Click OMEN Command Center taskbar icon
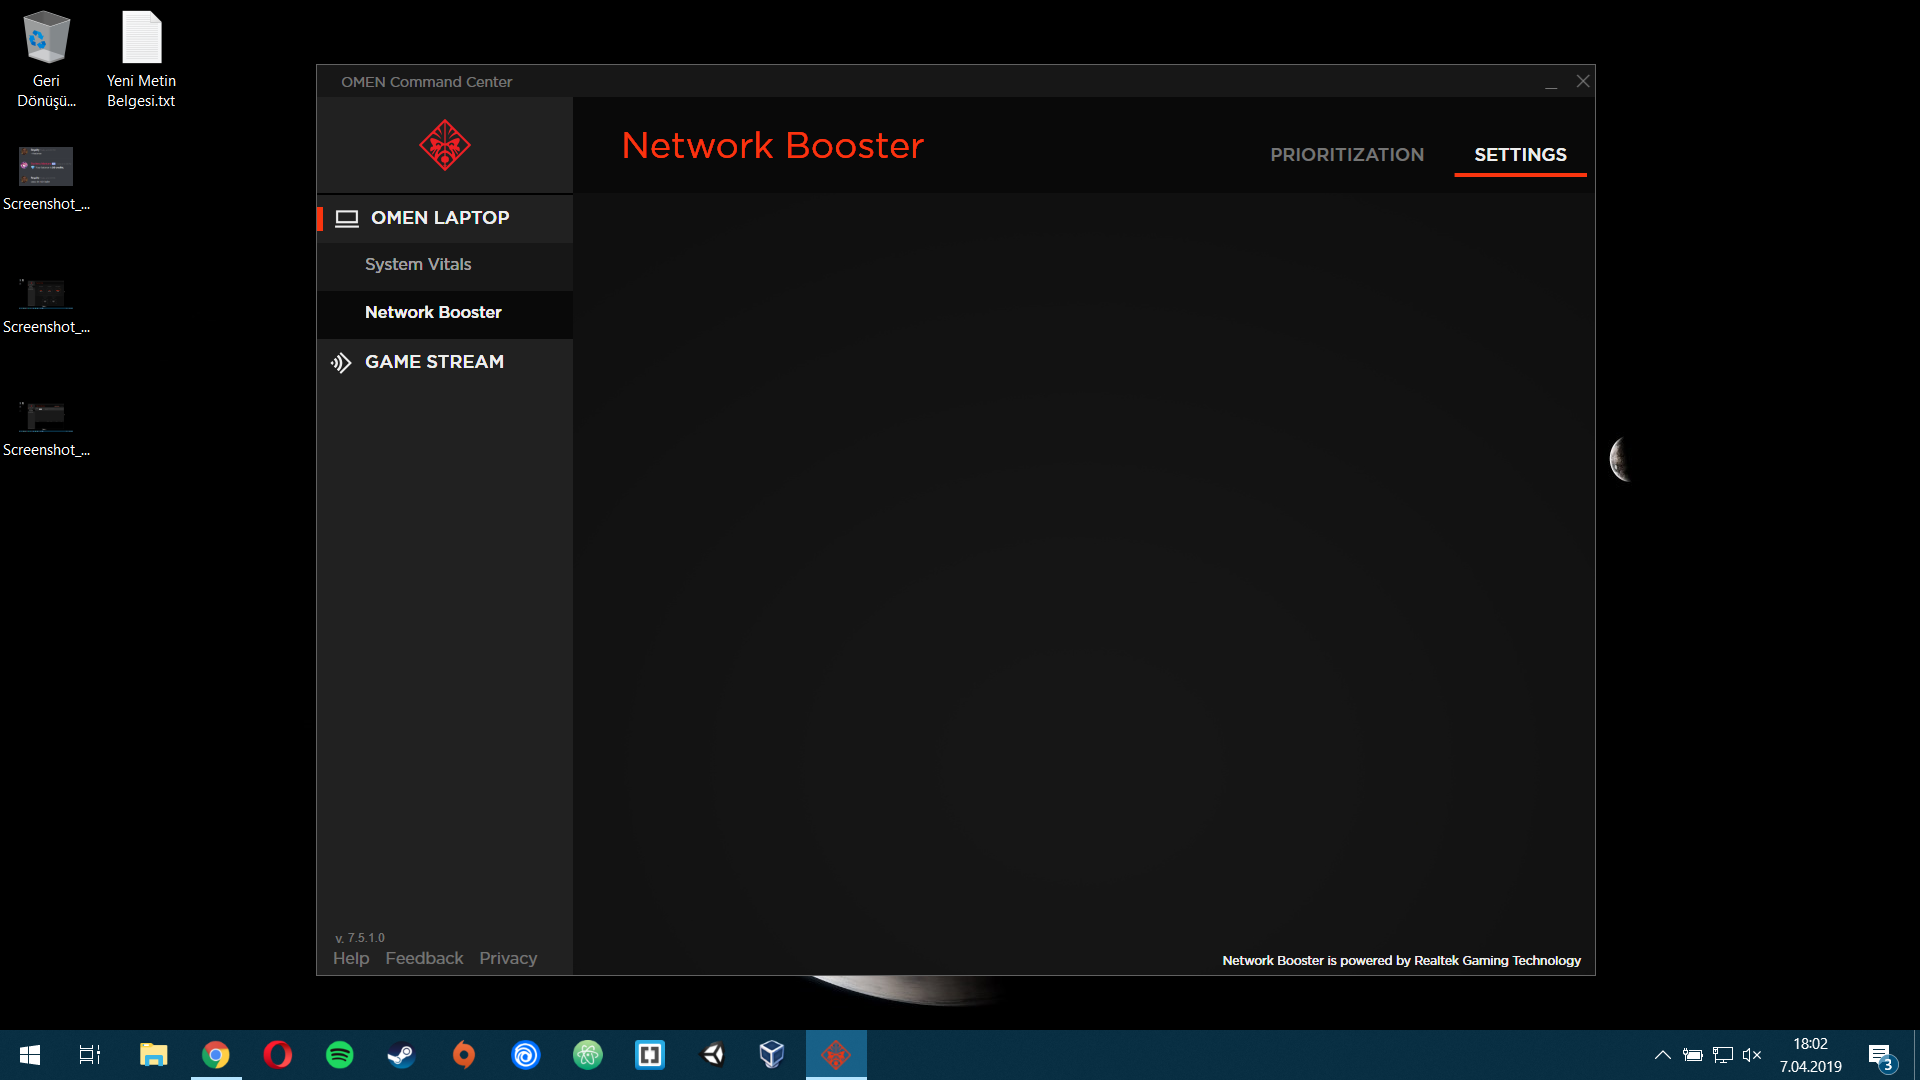1920x1080 pixels. coord(836,1055)
